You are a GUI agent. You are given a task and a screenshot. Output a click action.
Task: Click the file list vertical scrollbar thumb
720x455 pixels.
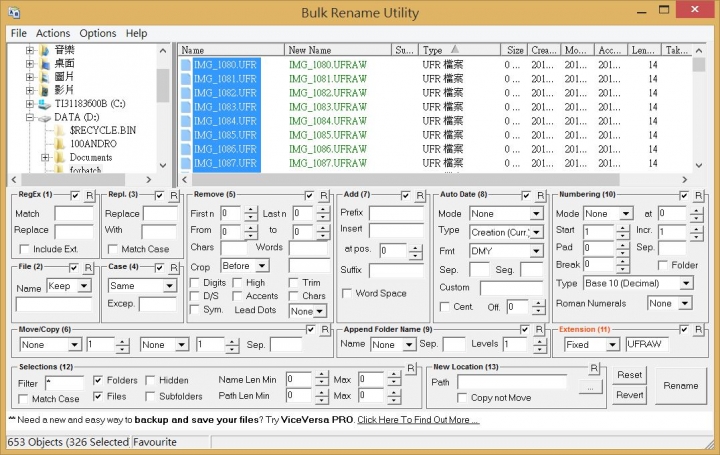(x=699, y=65)
